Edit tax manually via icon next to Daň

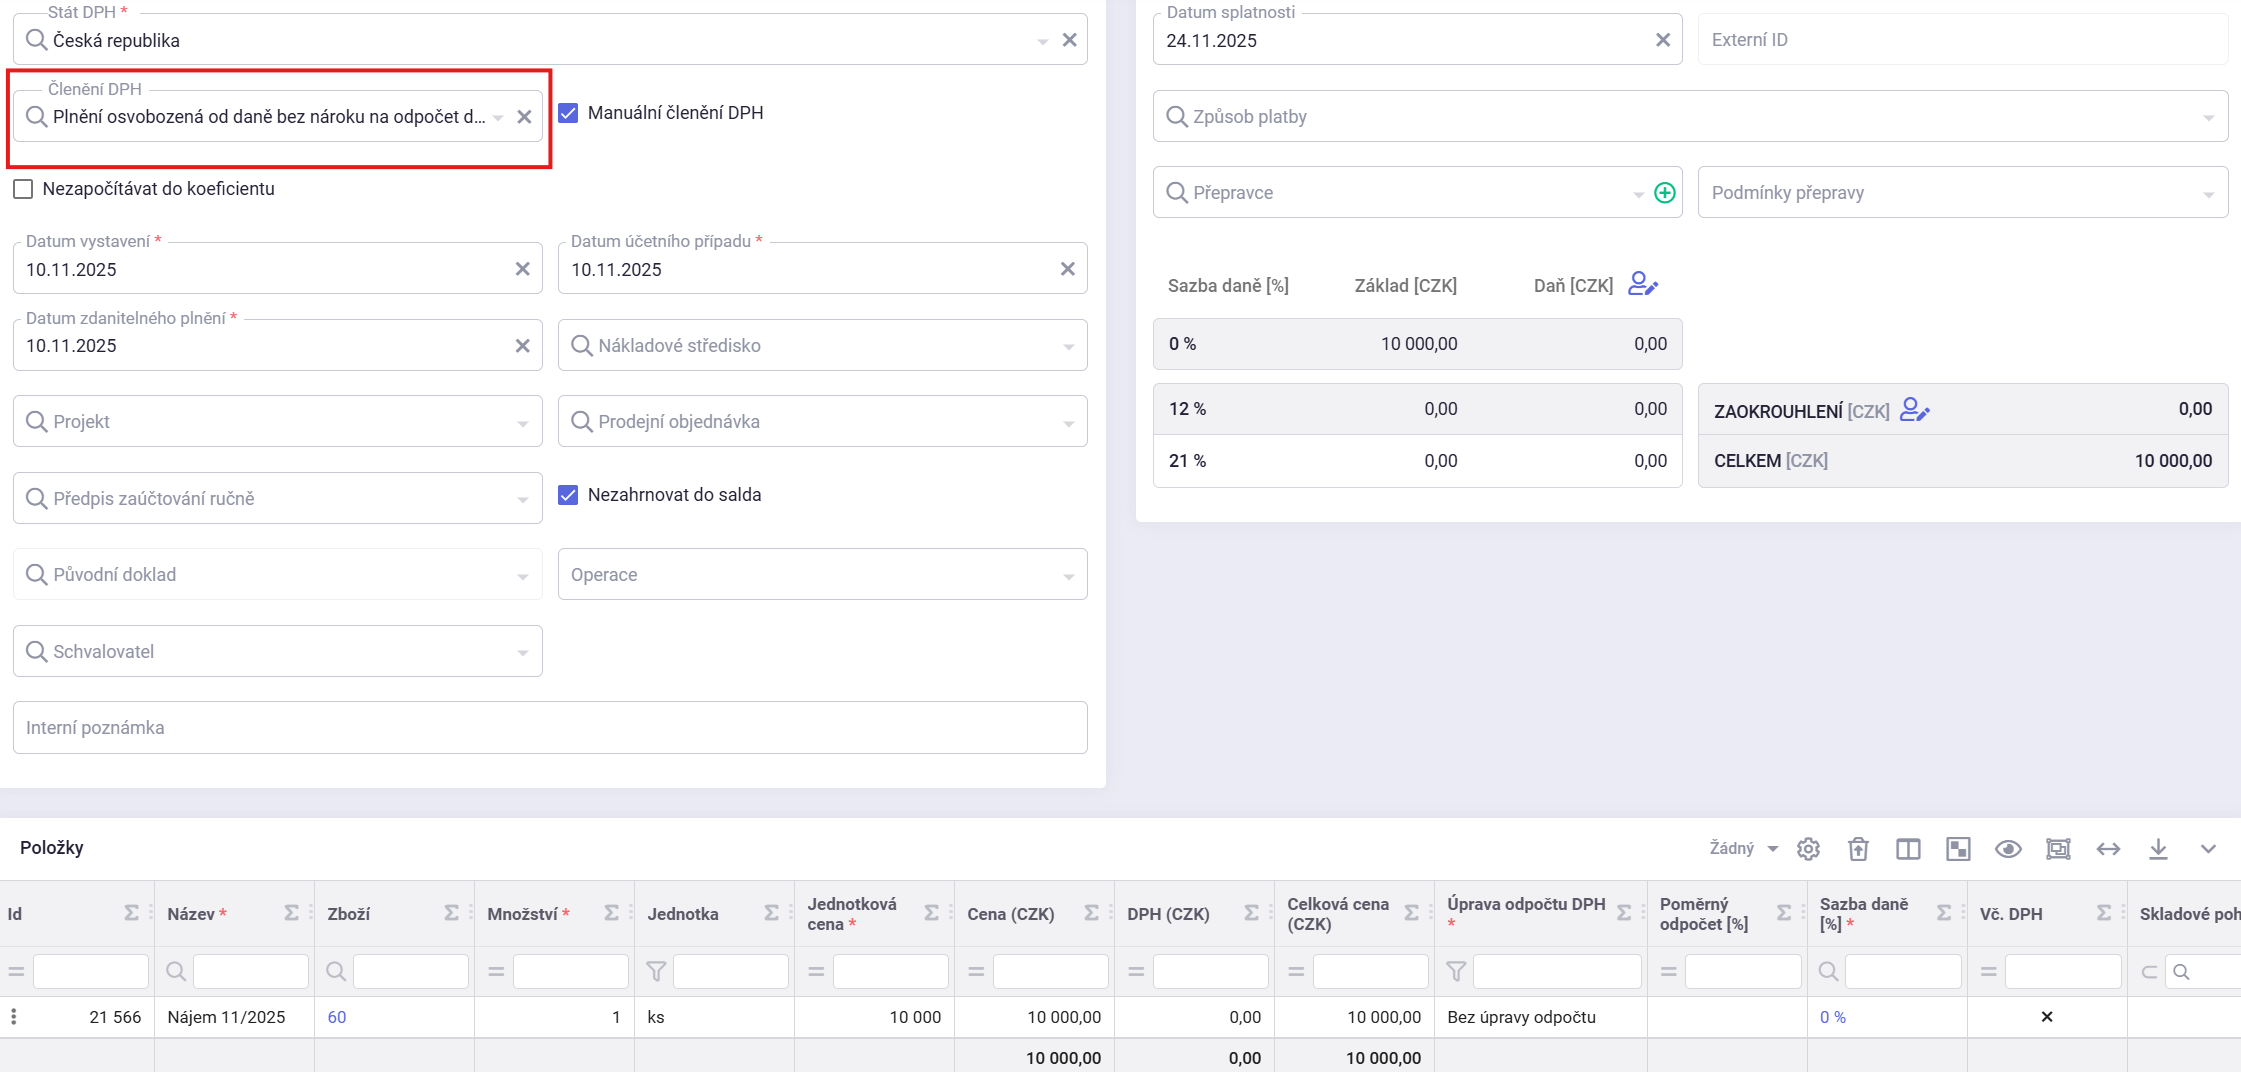click(x=1642, y=285)
